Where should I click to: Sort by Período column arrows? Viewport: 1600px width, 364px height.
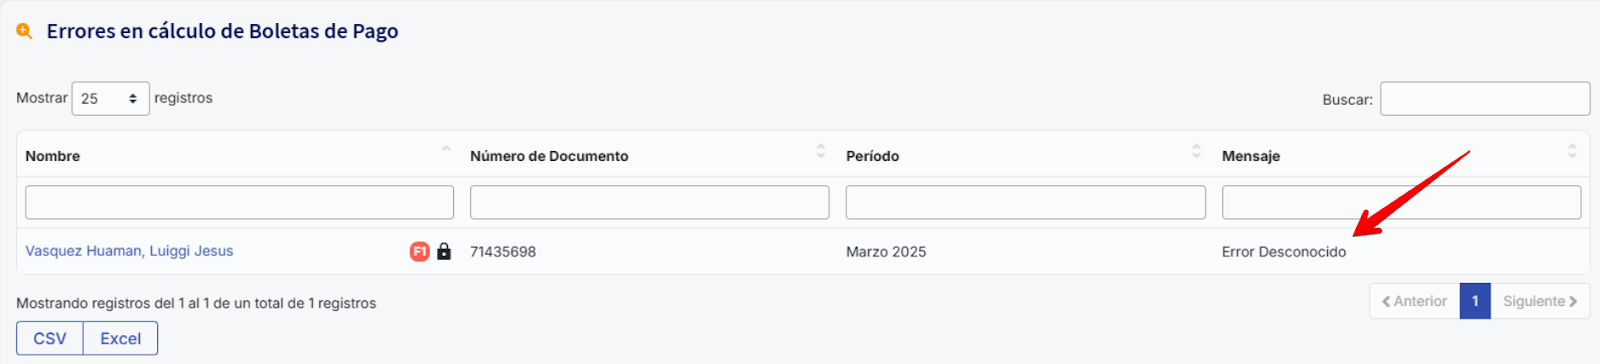[1197, 151]
